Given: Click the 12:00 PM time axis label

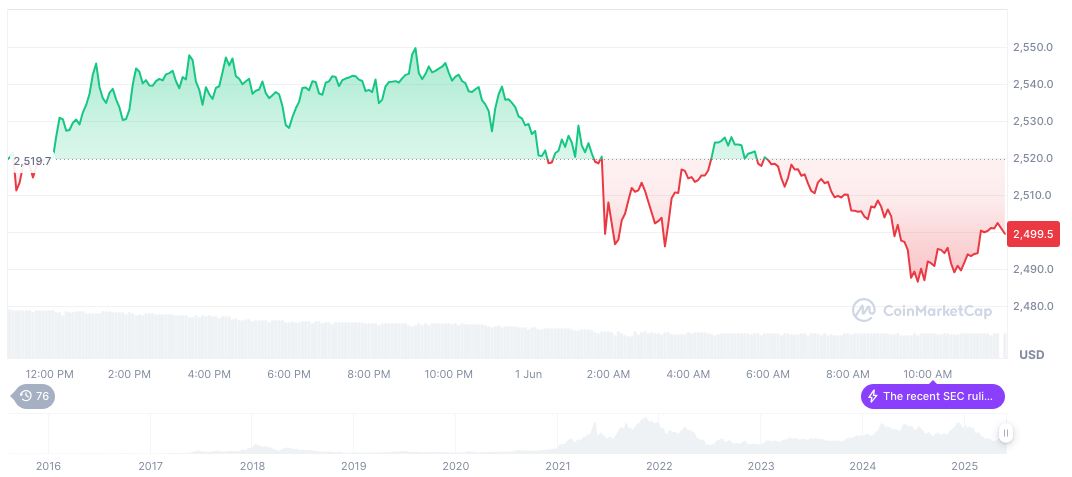Looking at the screenshot, I should 50,374.
